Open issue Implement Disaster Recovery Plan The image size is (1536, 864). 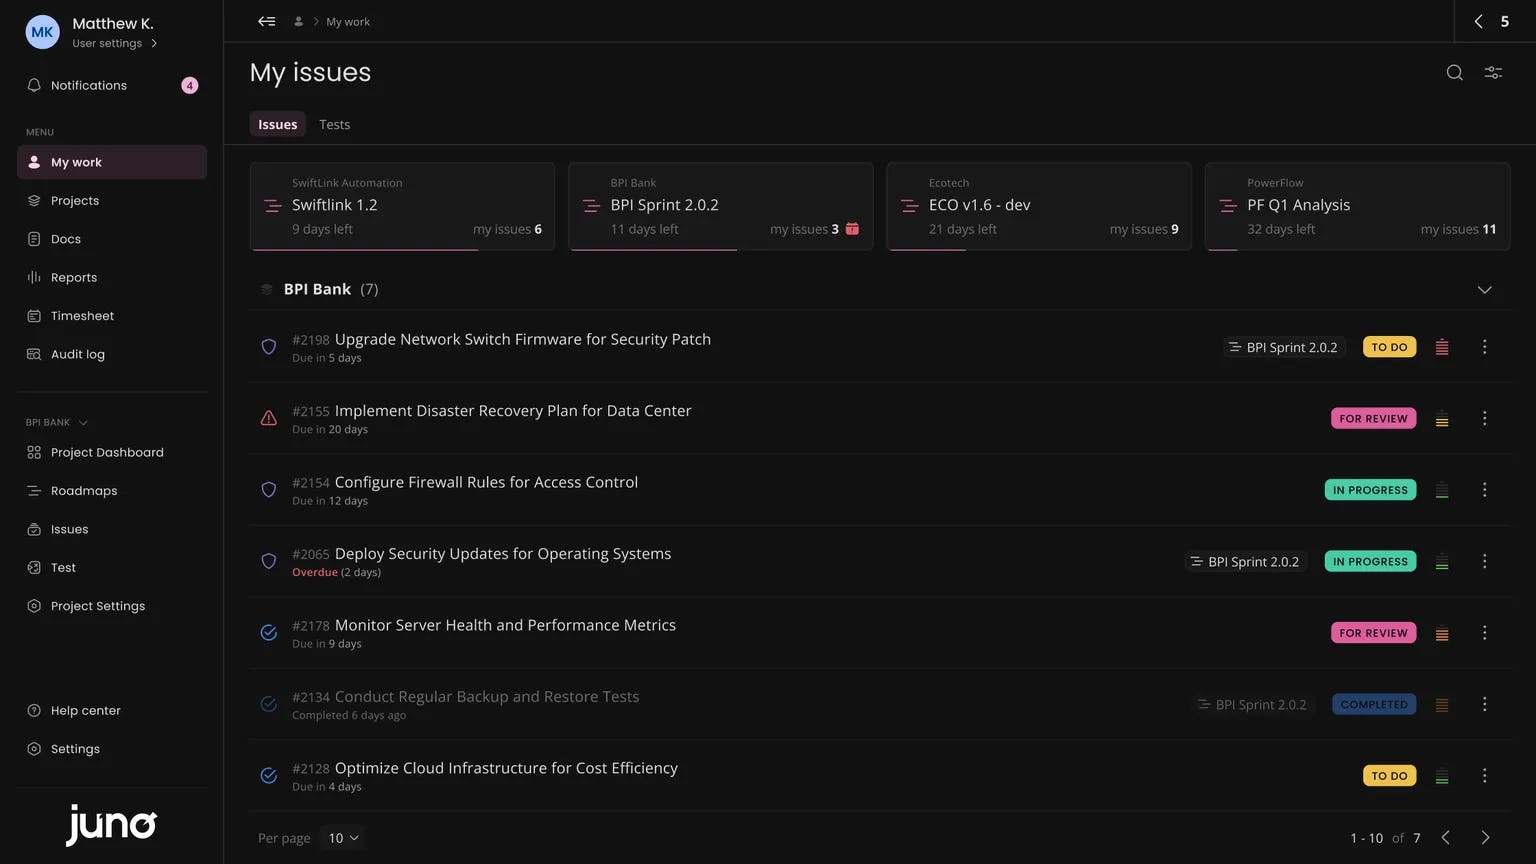pyautogui.click(x=513, y=411)
